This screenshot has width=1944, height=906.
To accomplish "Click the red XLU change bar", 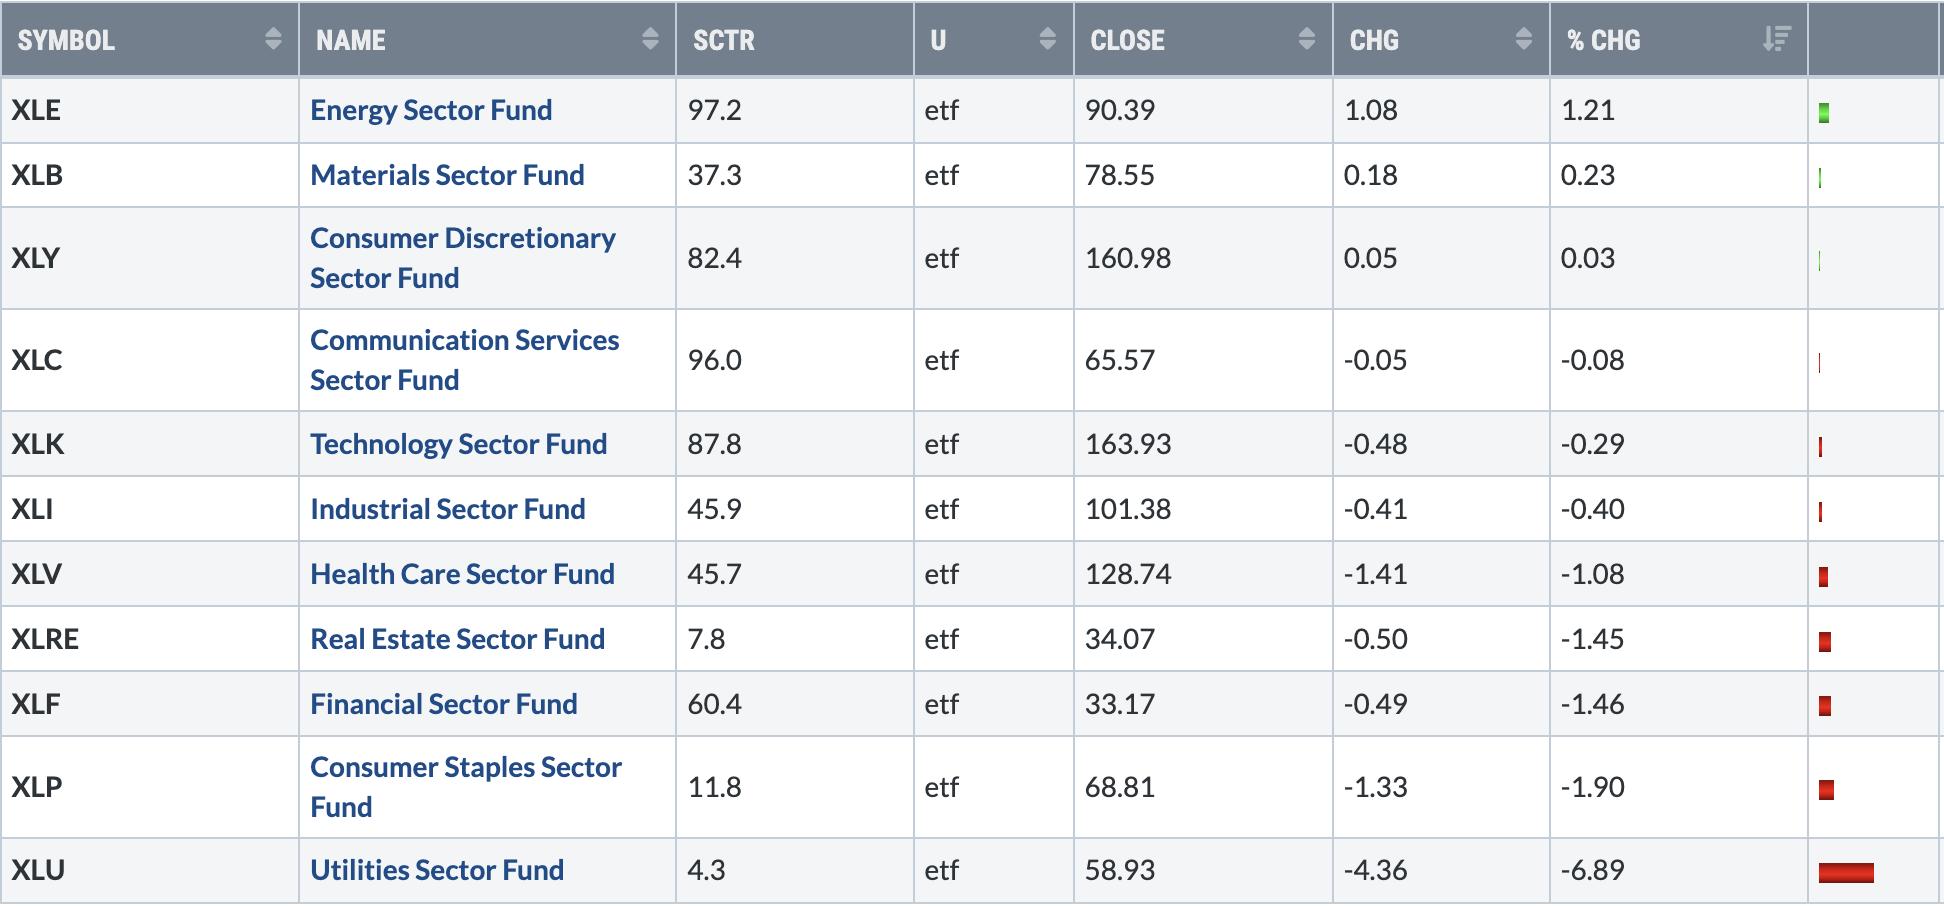I will pyautogui.click(x=1846, y=873).
